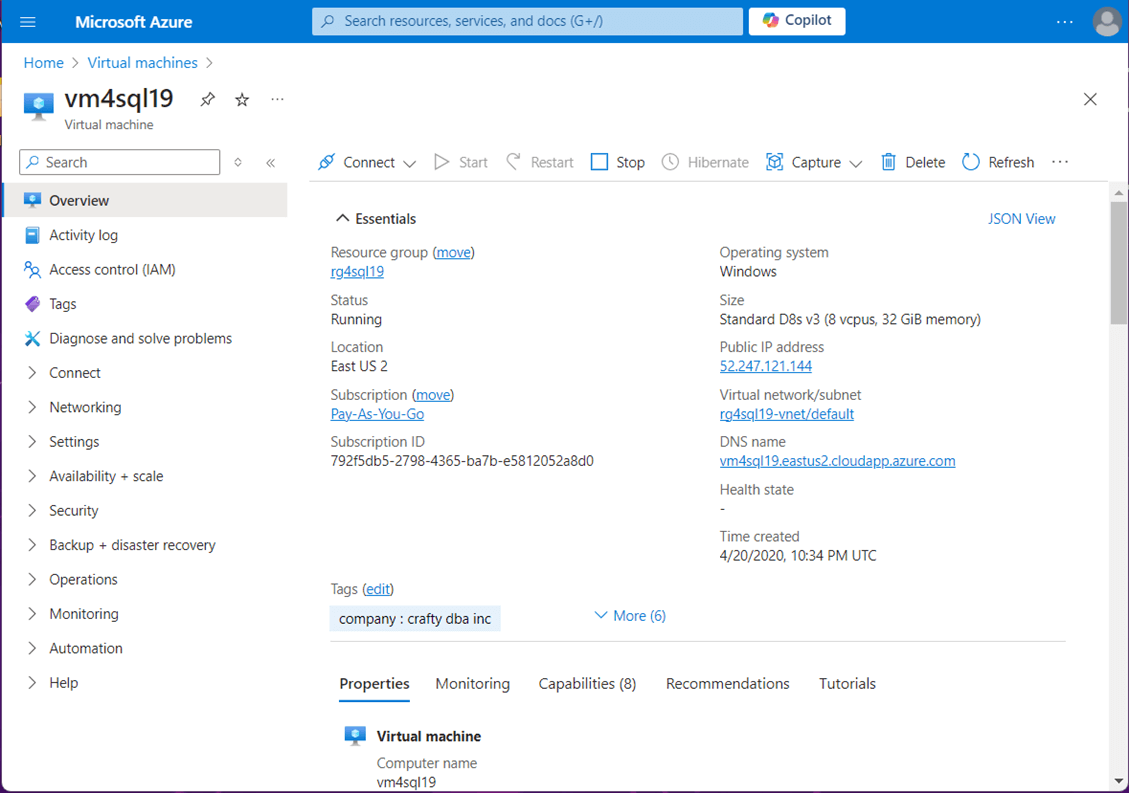The image size is (1129, 793).
Task: Open the top bar ellipsis menu
Action: pyautogui.click(x=1065, y=22)
